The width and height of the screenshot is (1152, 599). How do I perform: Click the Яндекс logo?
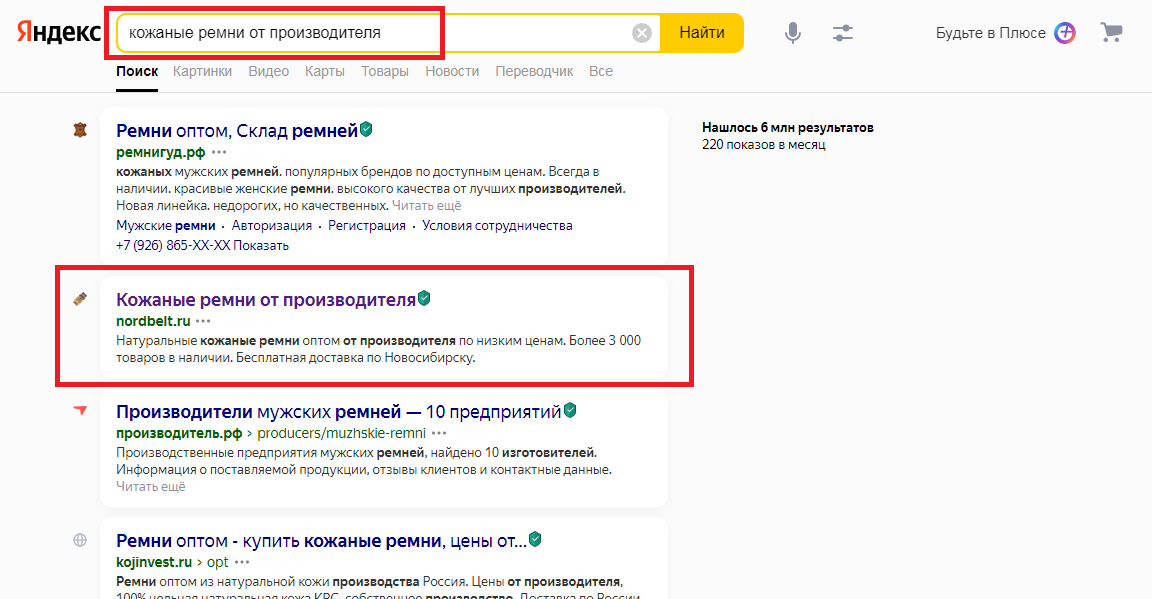(59, 33)
